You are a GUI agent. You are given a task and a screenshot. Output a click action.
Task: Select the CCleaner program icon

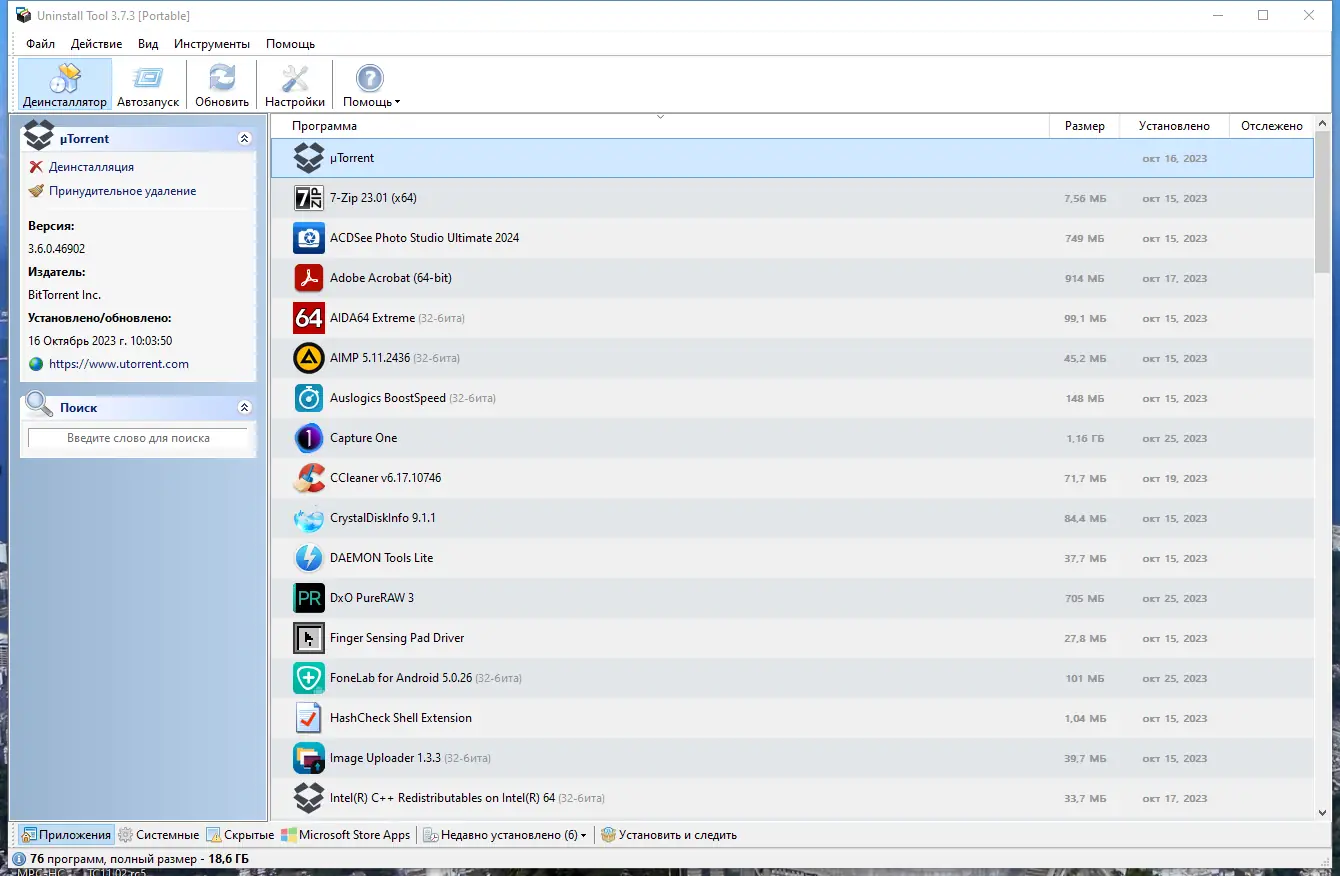click(309, 477)
